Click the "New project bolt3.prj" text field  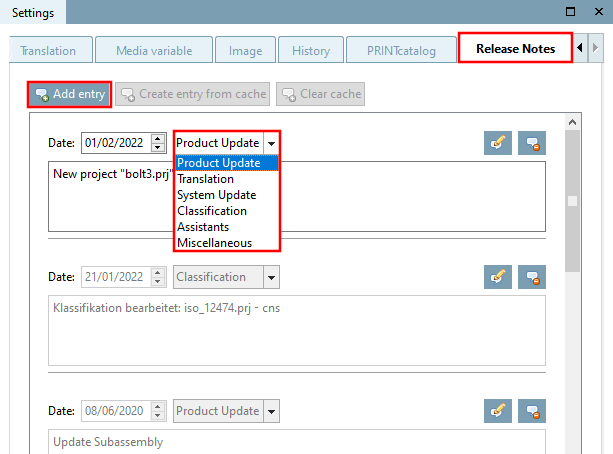[297, 197]
